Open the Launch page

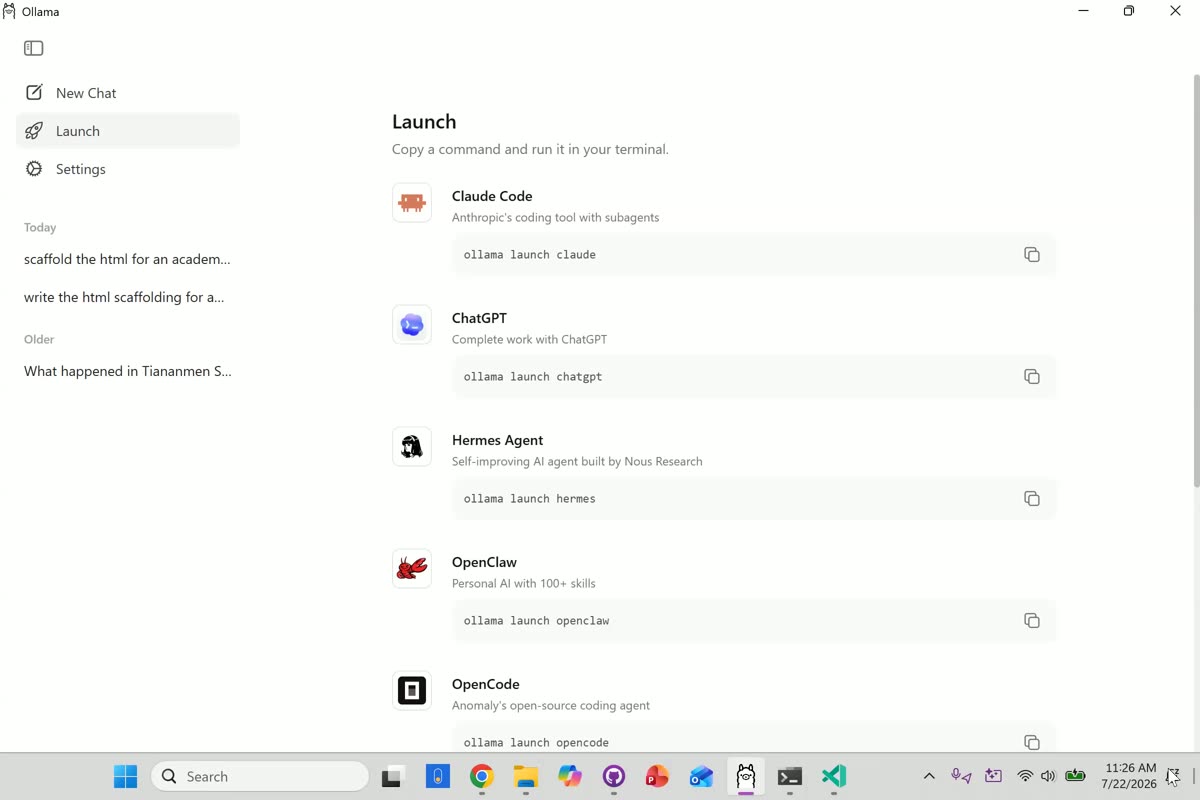pyautogui.click(x=128, y=131)
